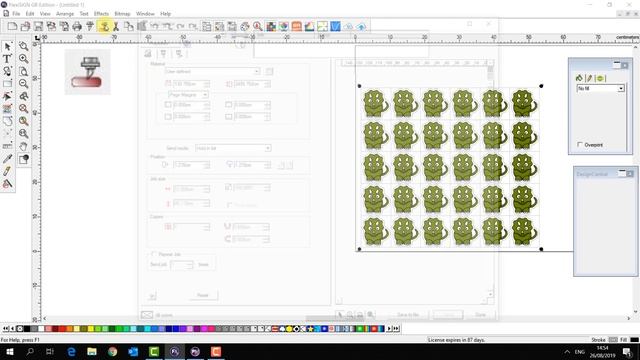Choose the Pan hand tool
The image size is (640, 360).
coord(24,146)
